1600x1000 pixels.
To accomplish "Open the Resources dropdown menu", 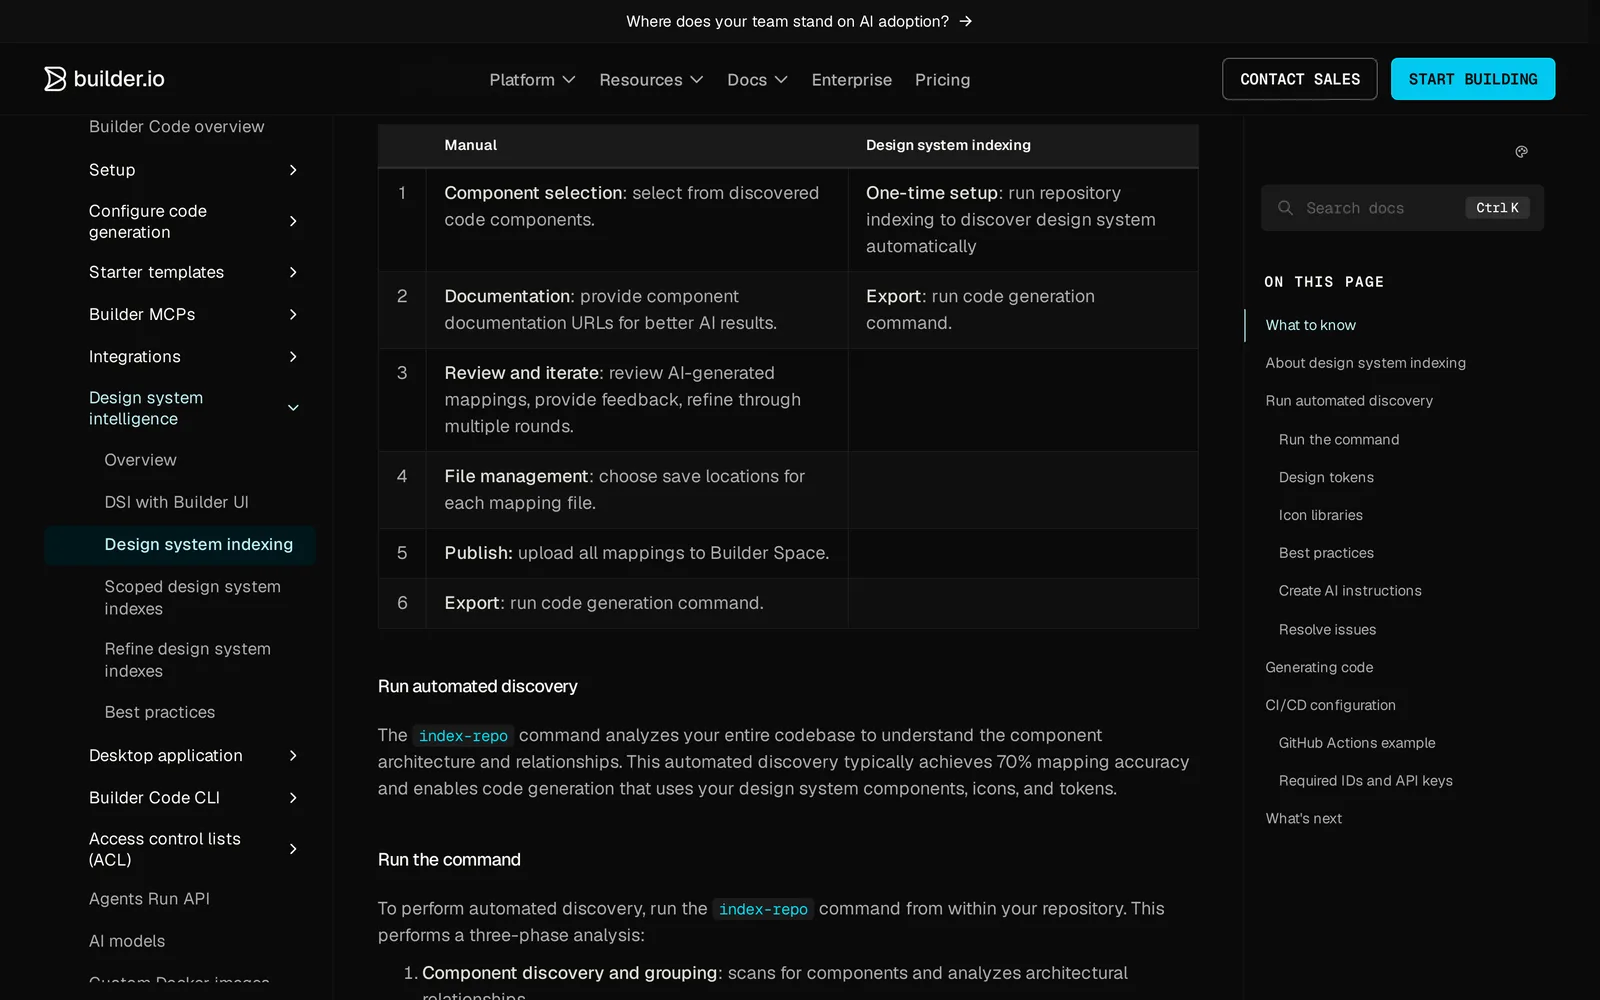I will pyautogui.click(x=651, y=80).
